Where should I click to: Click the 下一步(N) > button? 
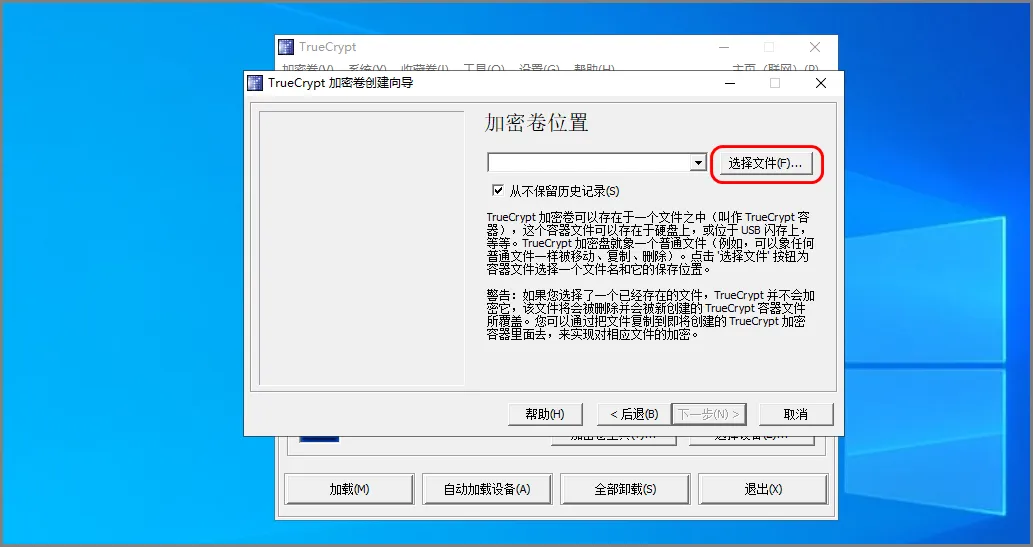[709, 414]
